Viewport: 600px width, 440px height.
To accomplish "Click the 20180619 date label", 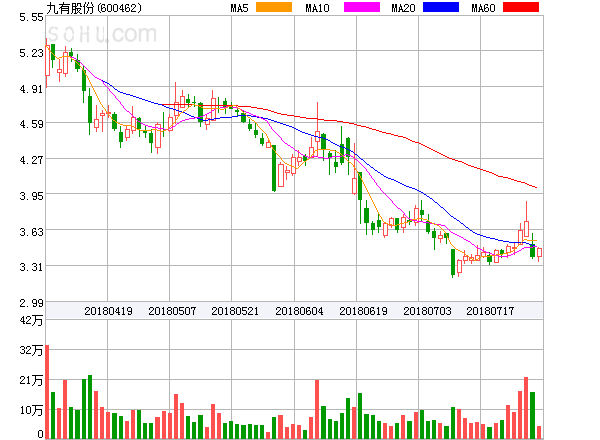I will click(x=363, y=311).
